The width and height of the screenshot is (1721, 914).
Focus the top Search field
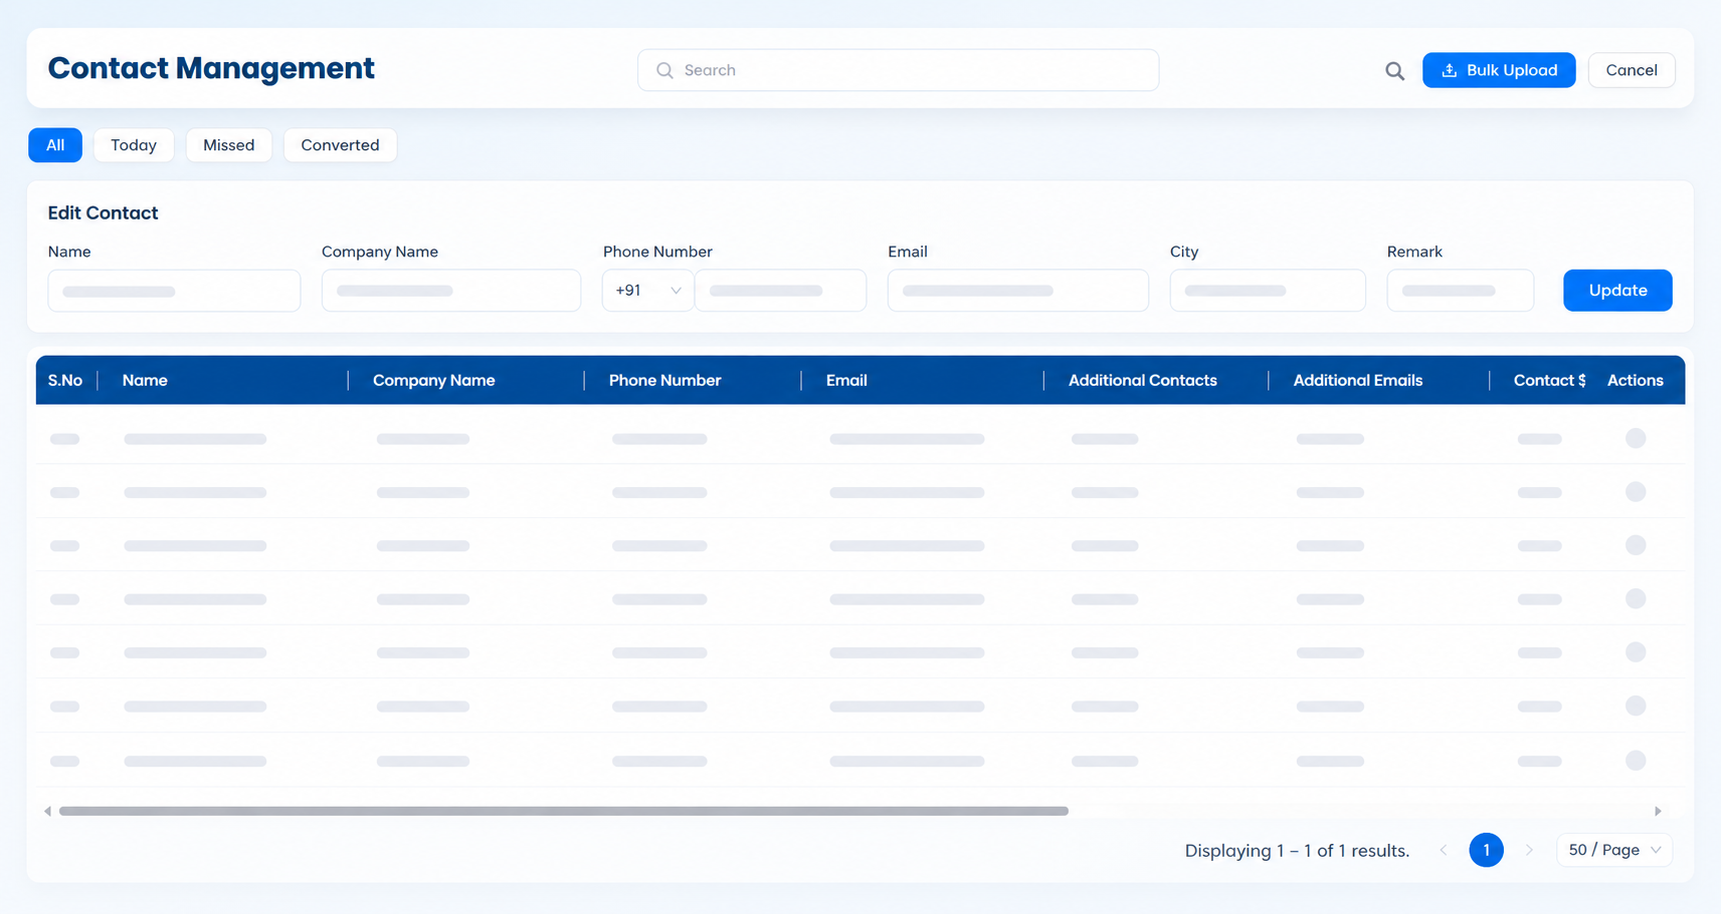coord(898,70)
